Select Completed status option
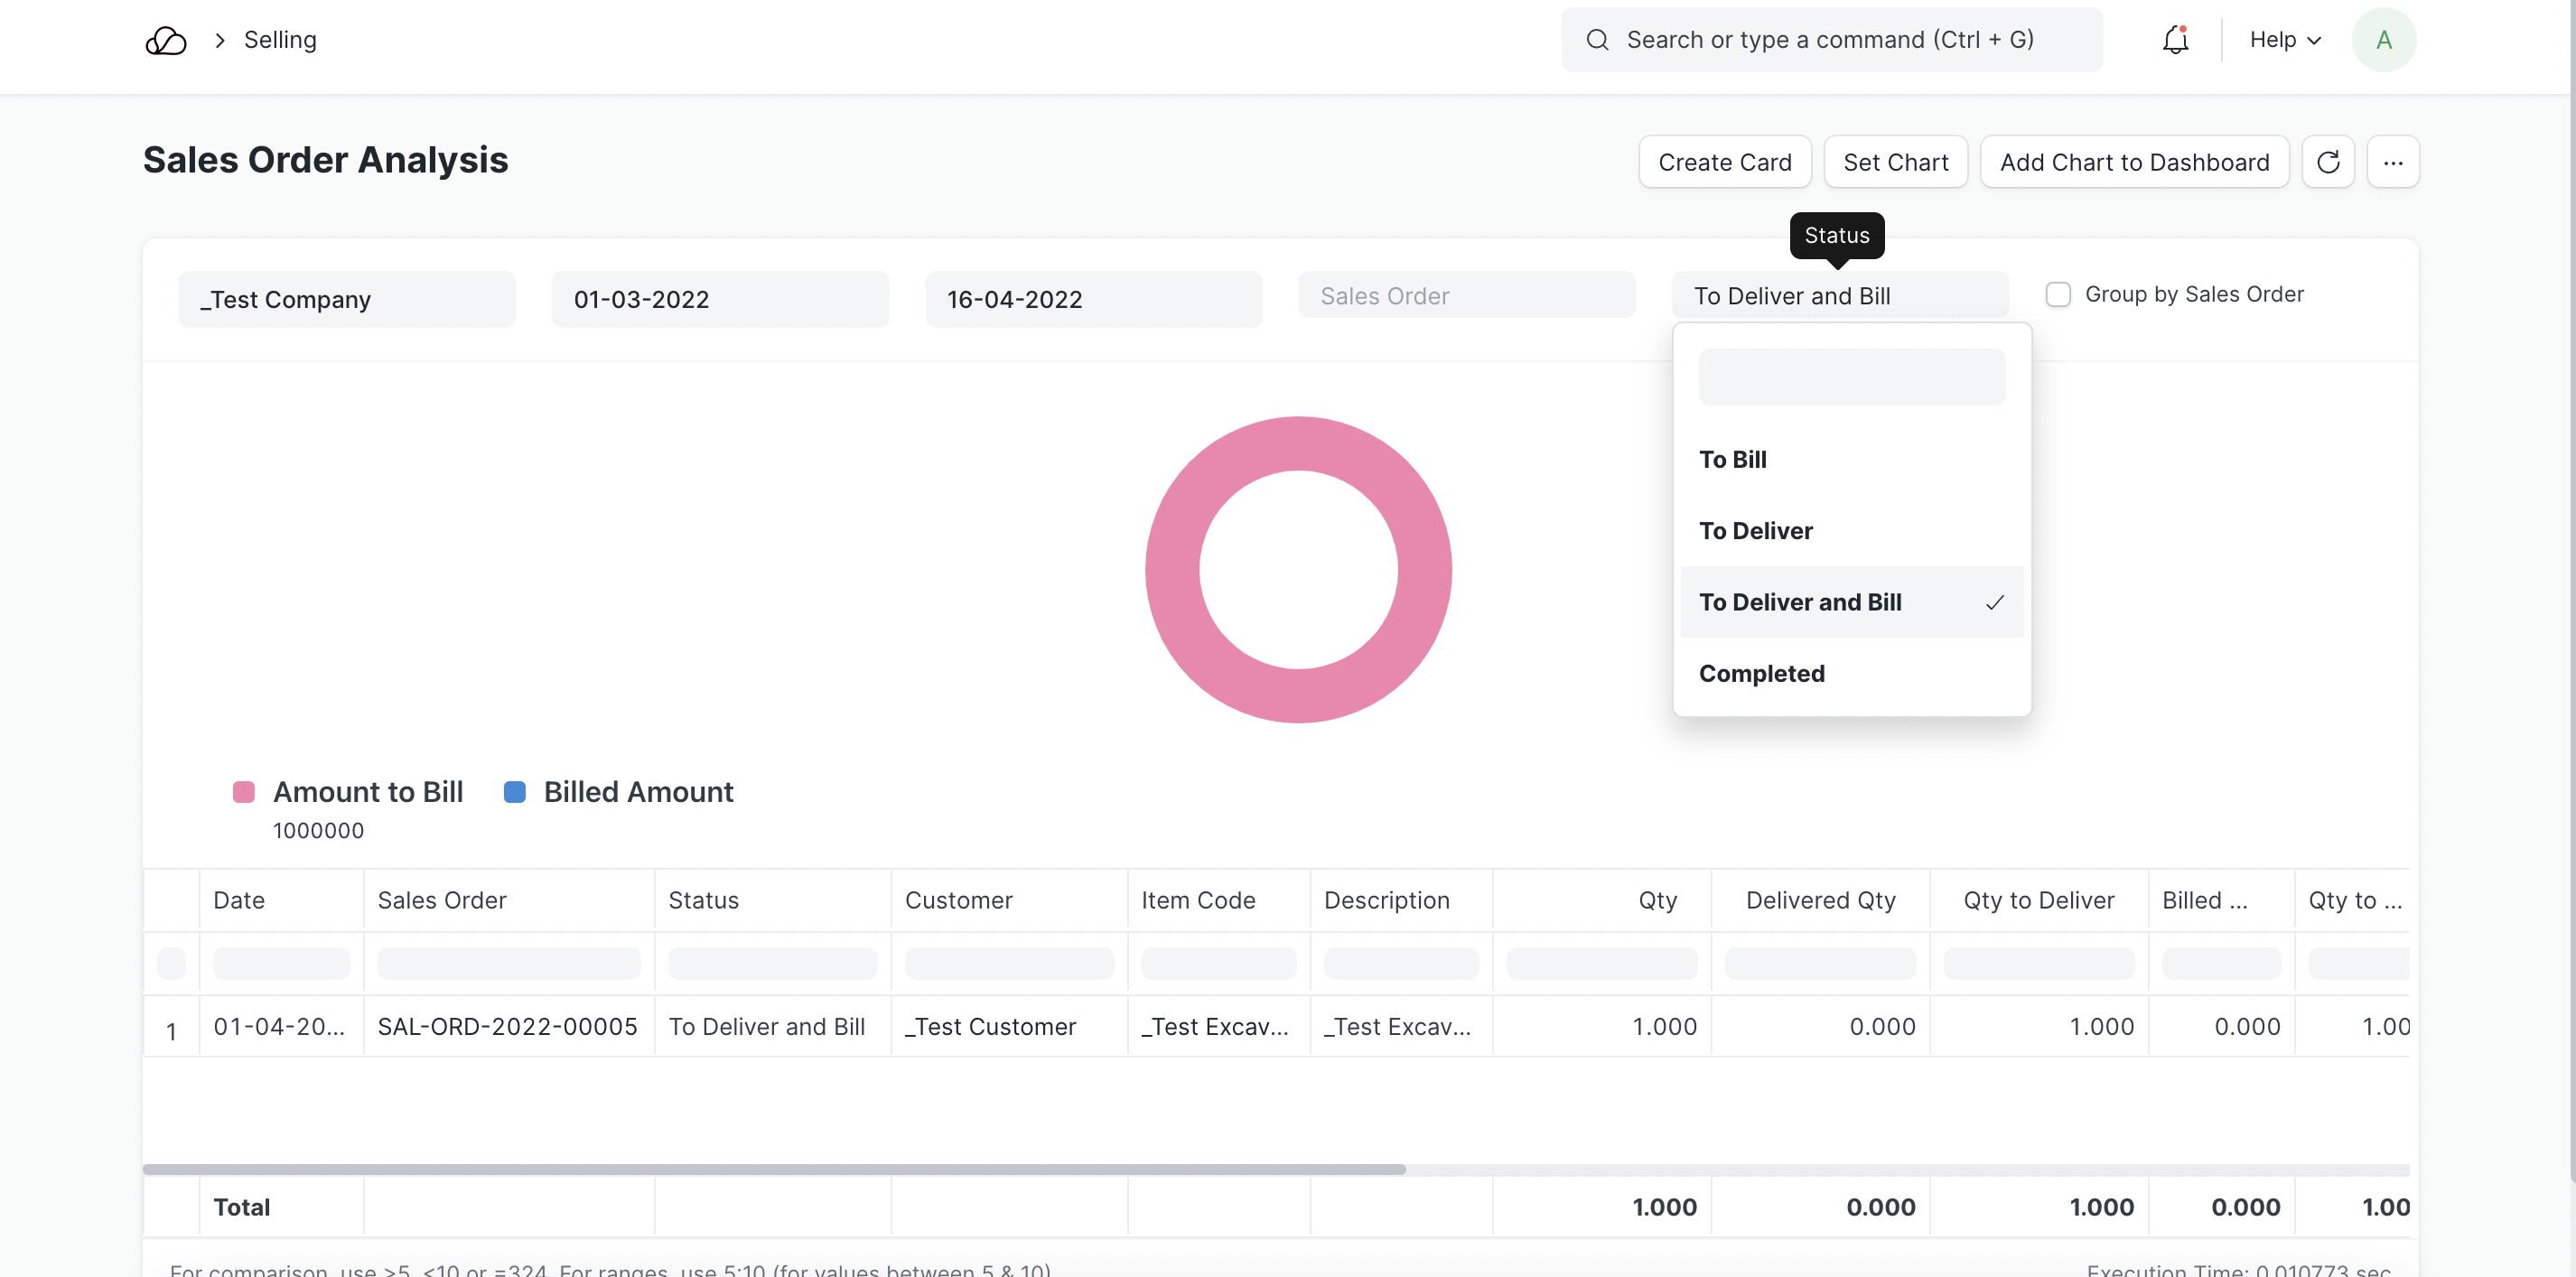The image size is (2576, 1277). click(1761, 674)
